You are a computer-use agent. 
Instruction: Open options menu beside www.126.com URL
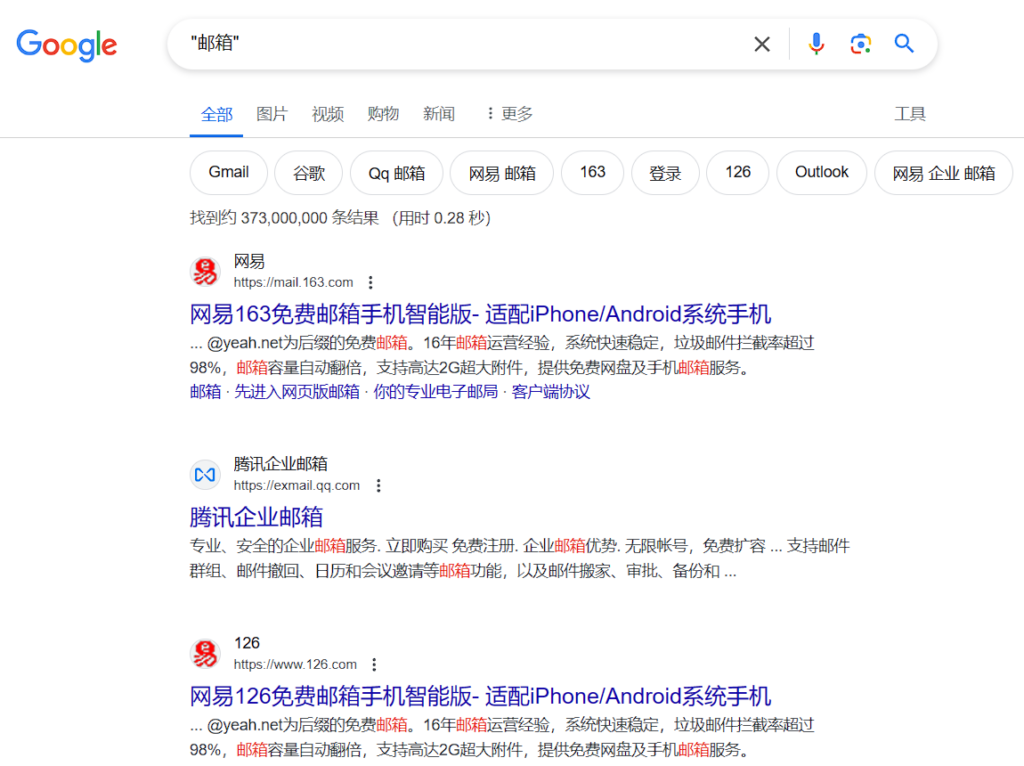click(374, 664)
